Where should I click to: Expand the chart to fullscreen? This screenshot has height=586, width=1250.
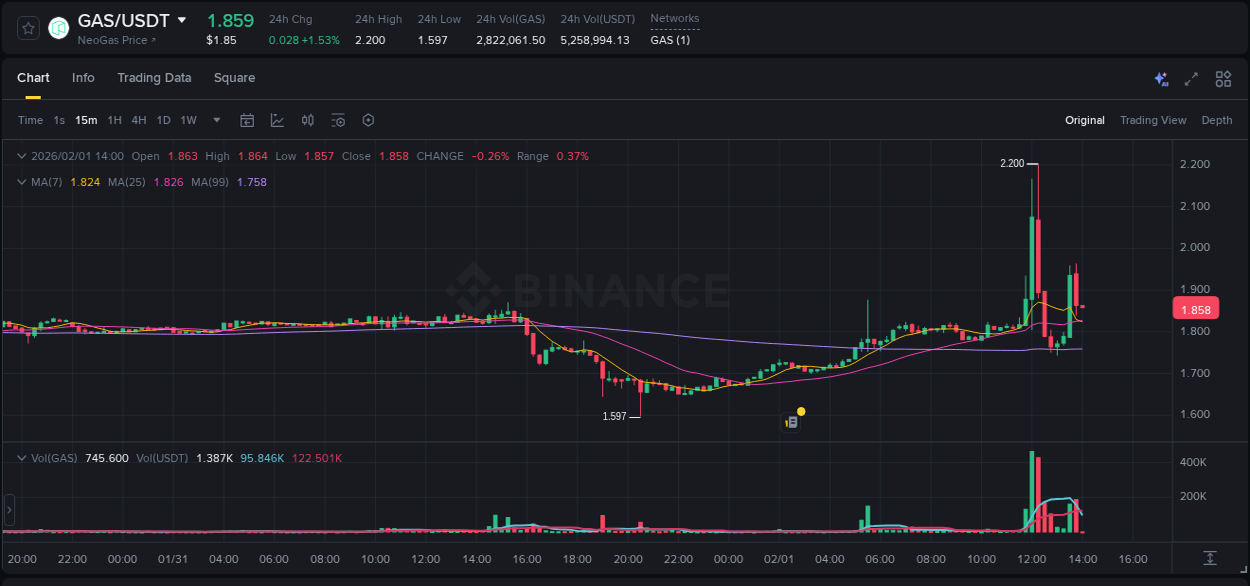[x=1190, y=78]
